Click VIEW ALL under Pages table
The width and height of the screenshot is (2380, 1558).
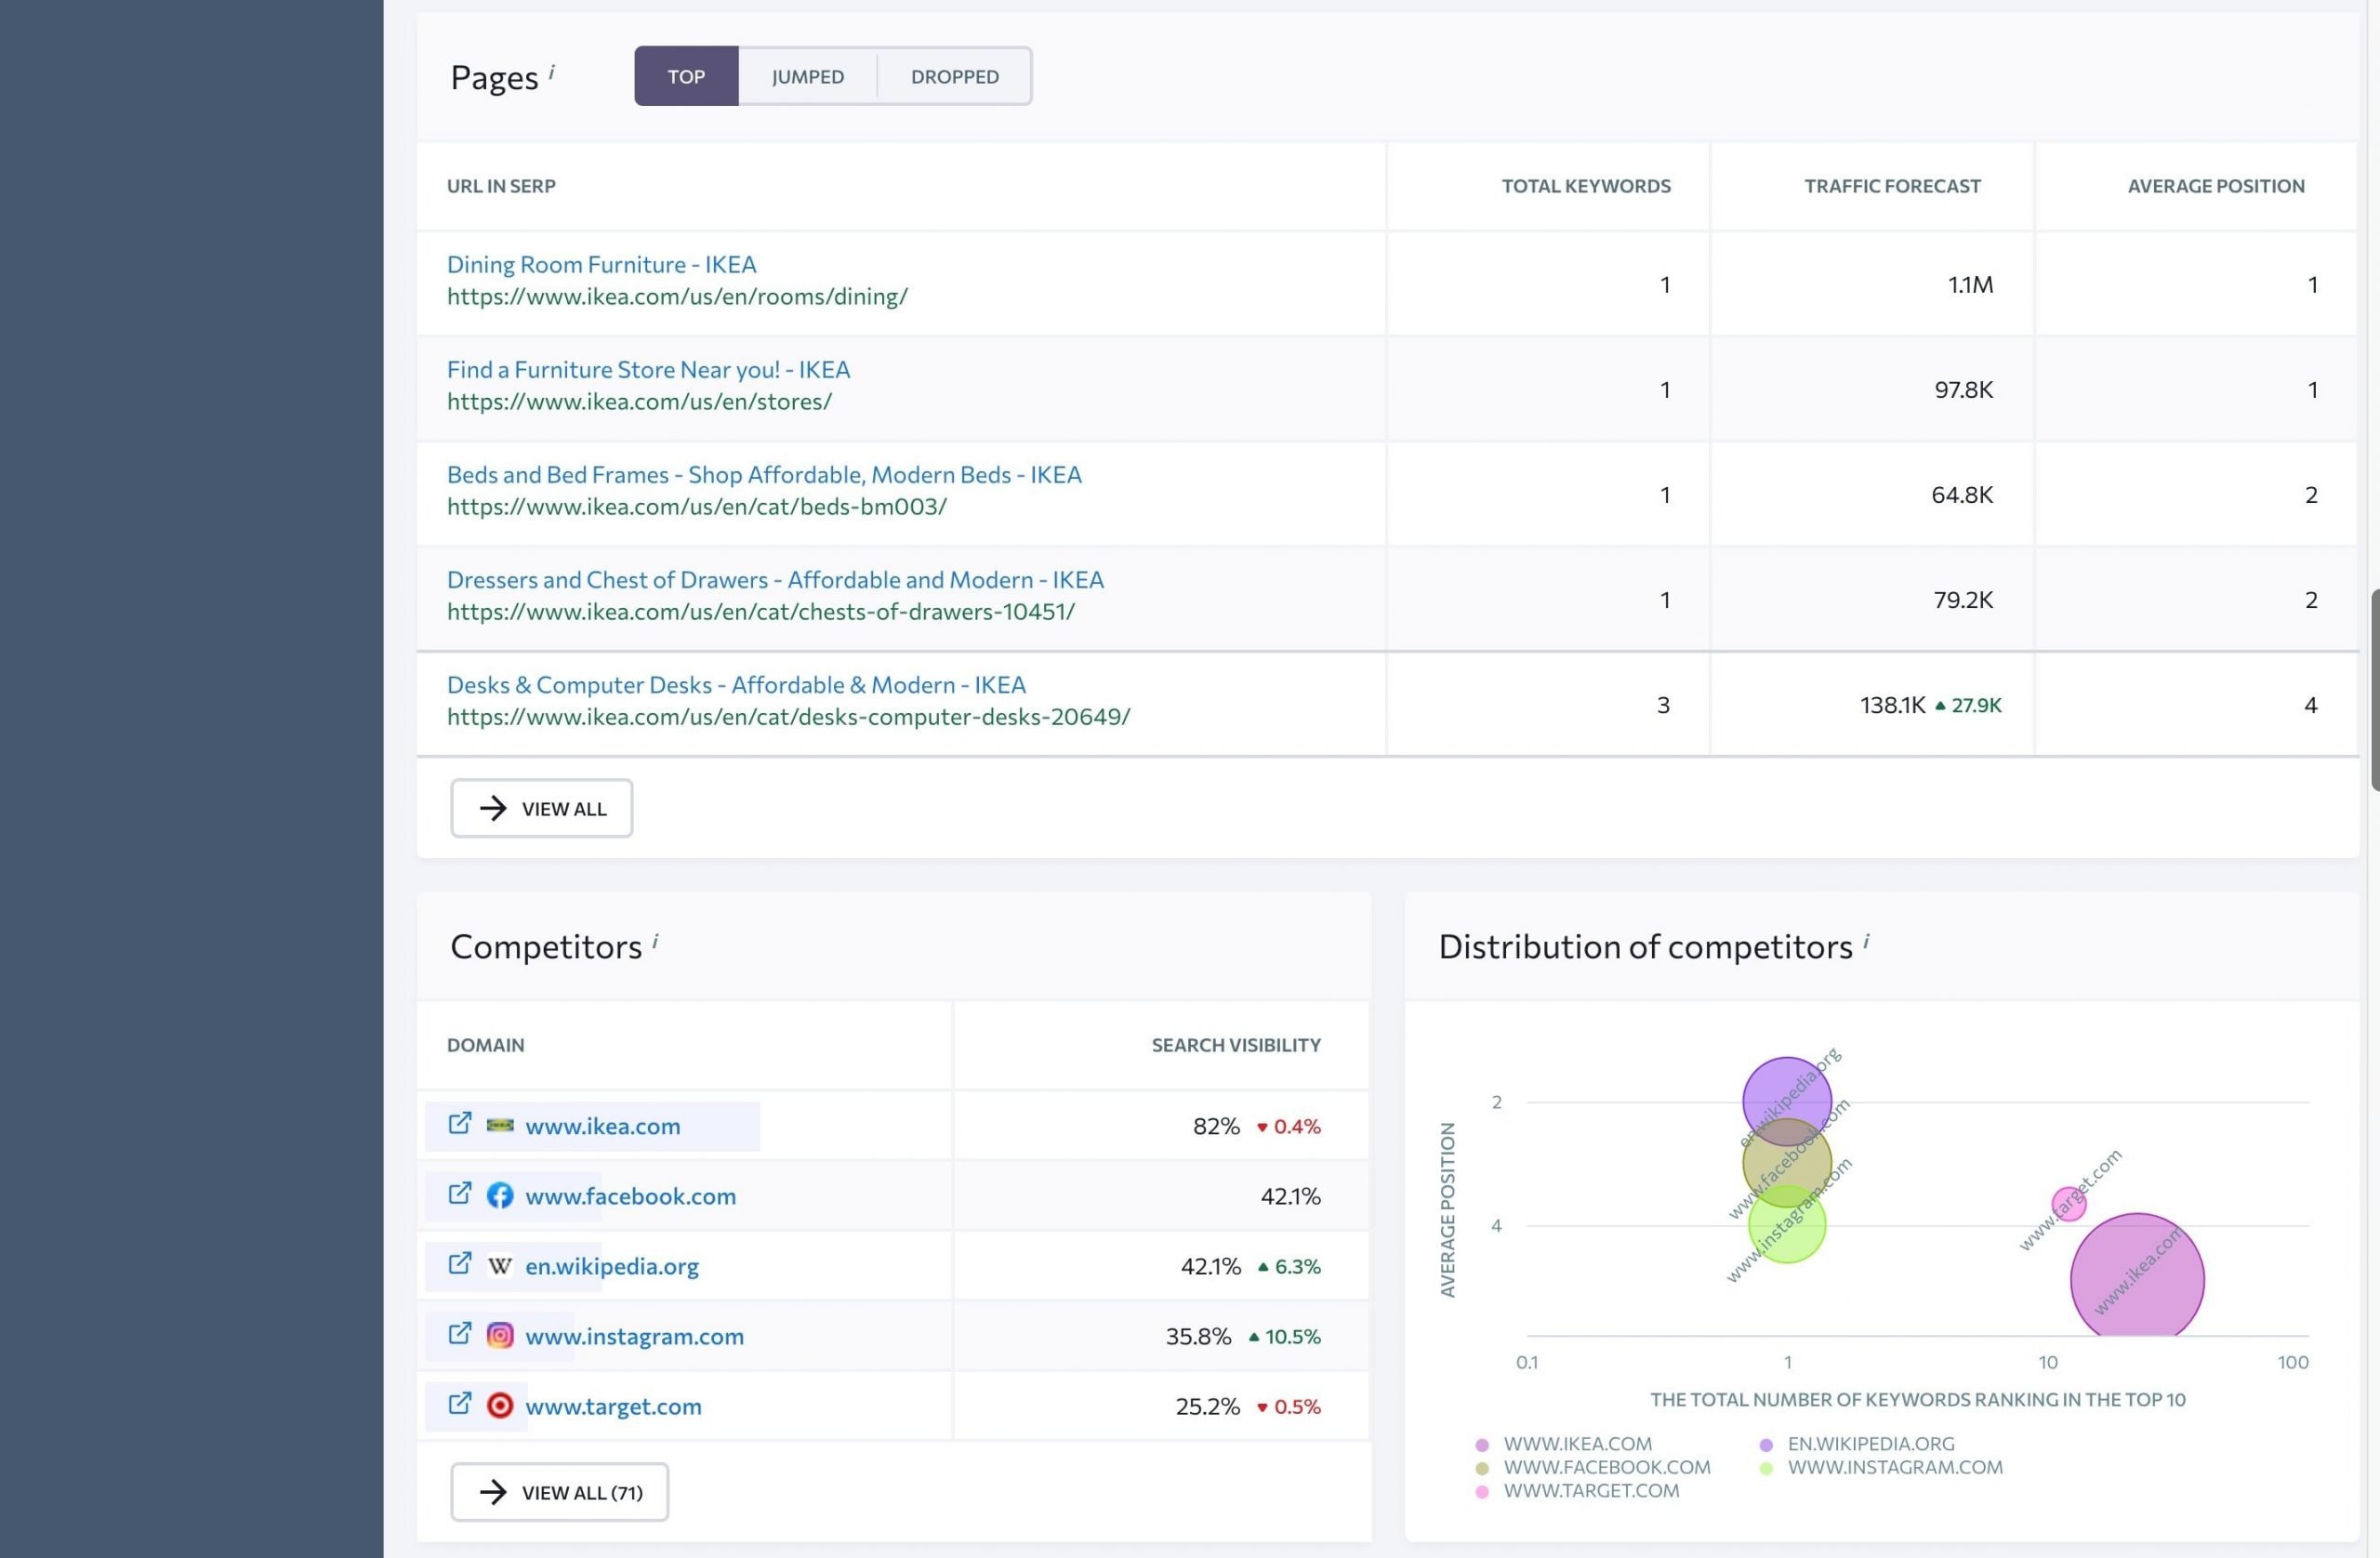tap(541, 808)
